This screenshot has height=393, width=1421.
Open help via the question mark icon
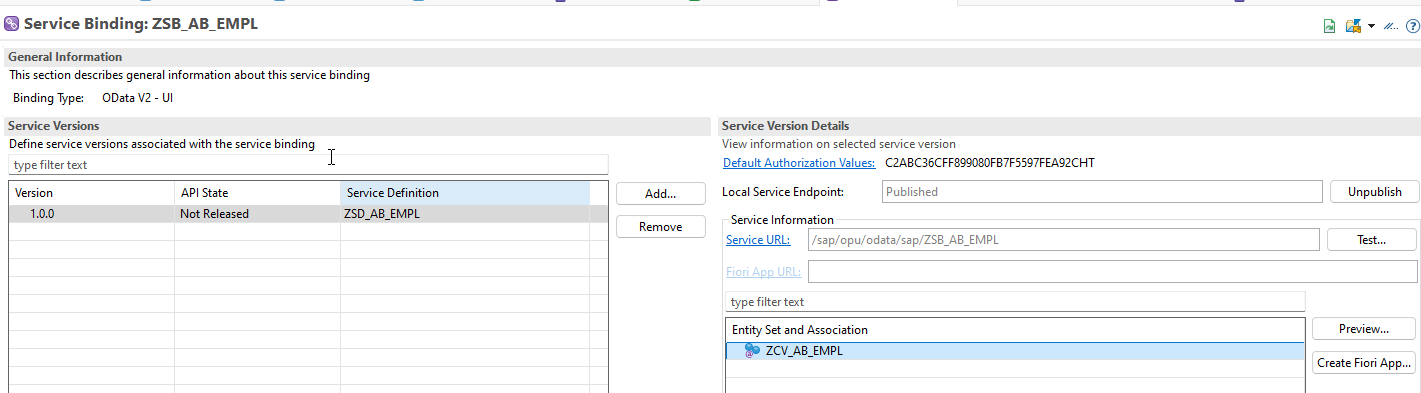[x=1412, y=26]
